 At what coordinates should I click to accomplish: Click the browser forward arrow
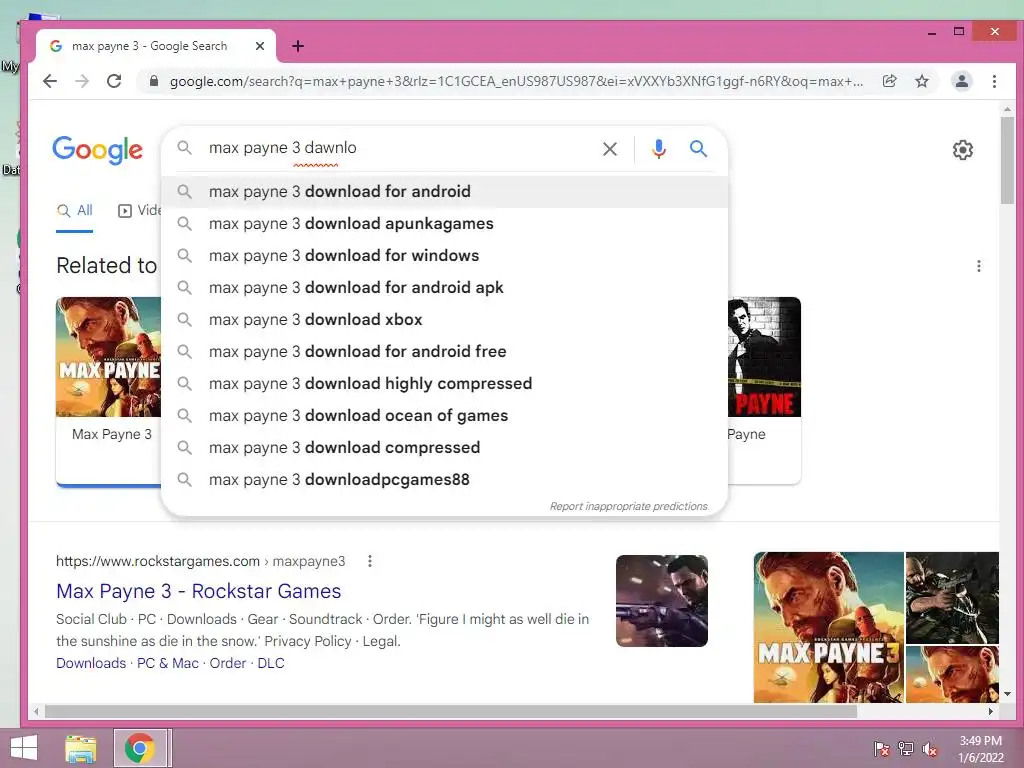[x=82, y=81]
